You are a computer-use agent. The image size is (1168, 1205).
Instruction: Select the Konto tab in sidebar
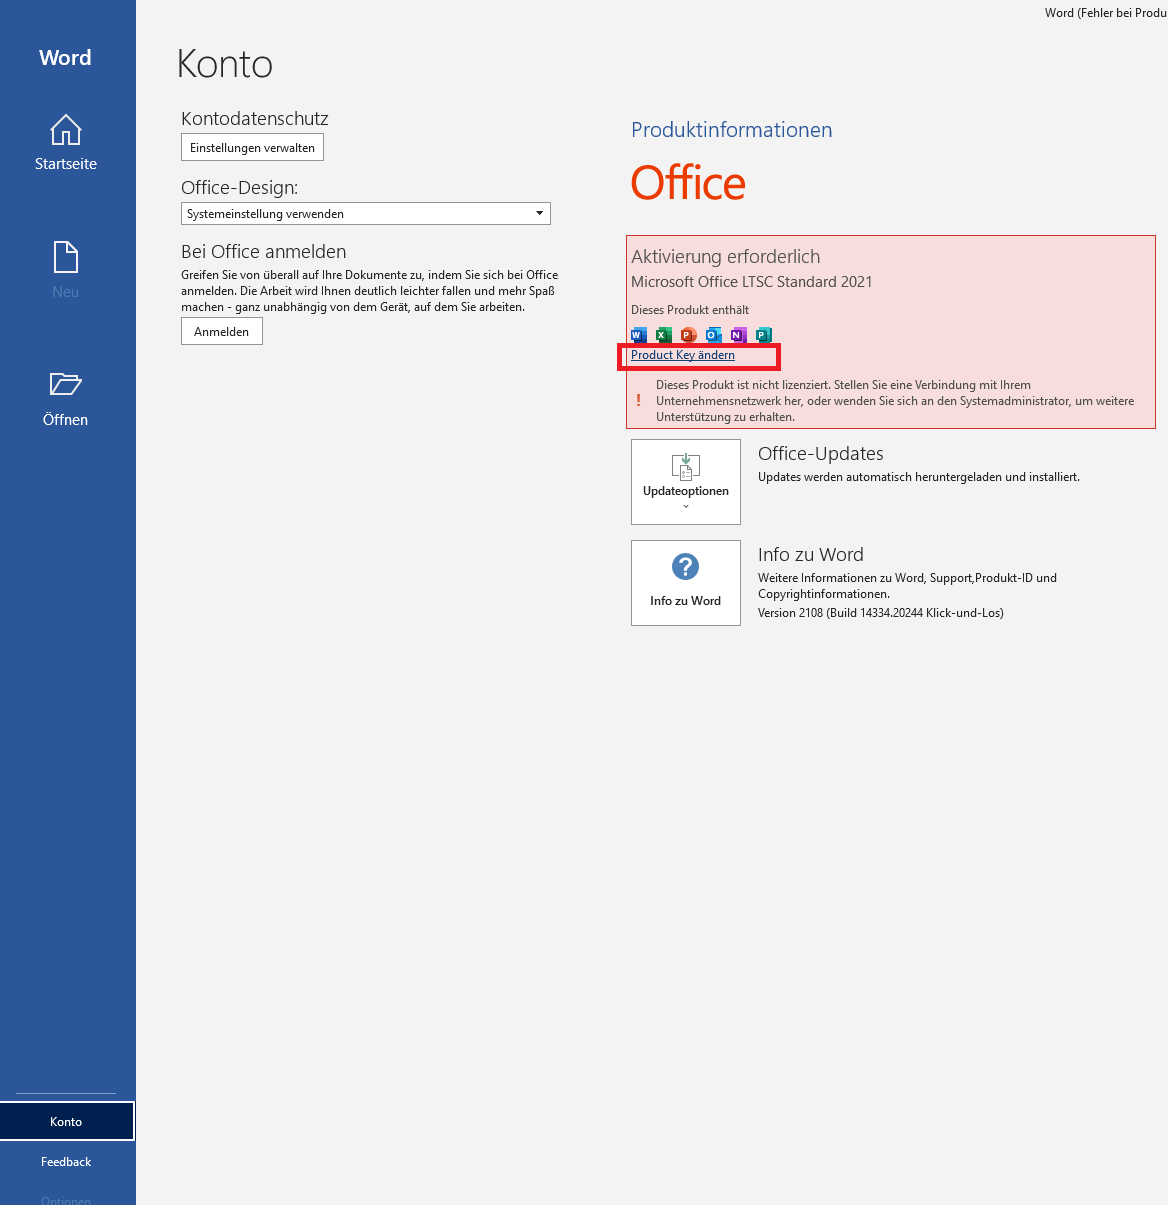point(66,1121)
